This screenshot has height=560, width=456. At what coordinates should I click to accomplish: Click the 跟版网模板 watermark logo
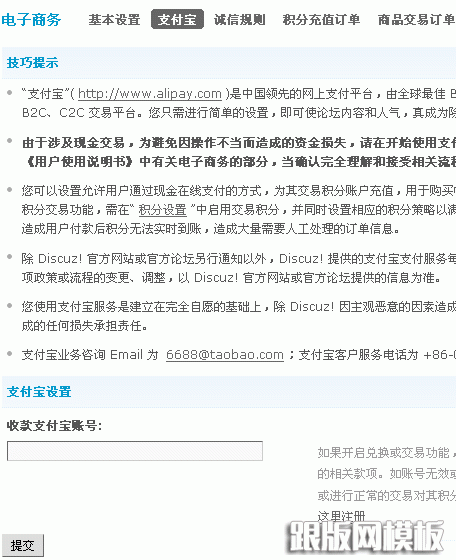tap(366, 536)
